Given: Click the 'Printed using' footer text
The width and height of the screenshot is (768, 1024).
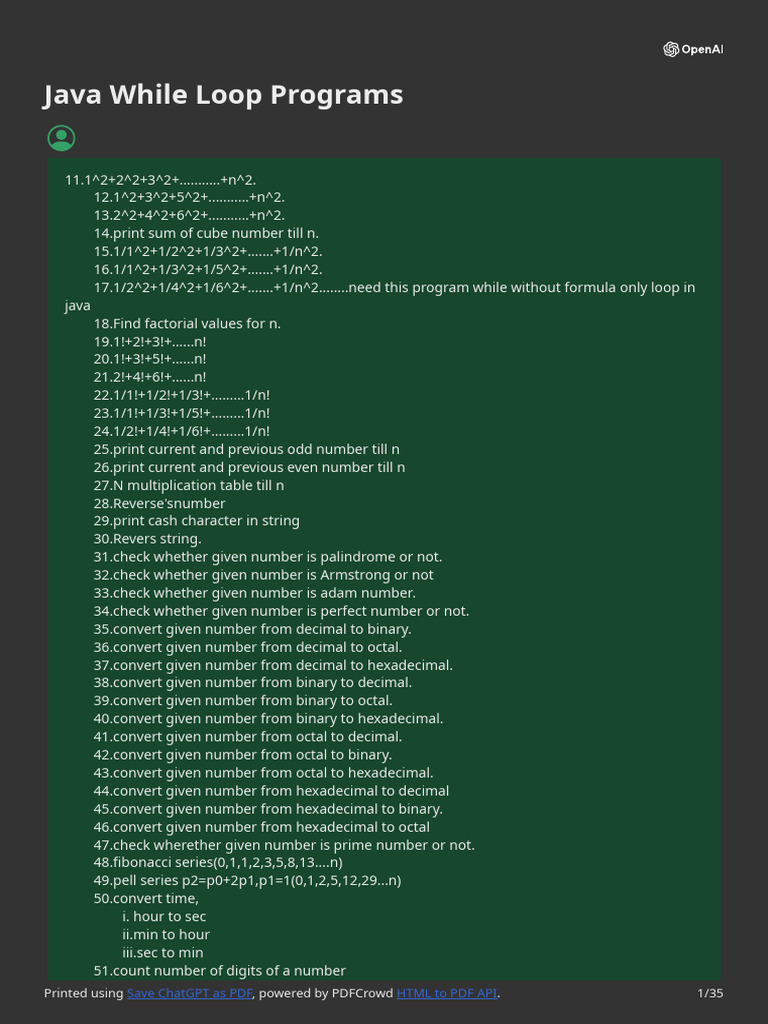Looking at the screenshot, I should pos(84,993).
